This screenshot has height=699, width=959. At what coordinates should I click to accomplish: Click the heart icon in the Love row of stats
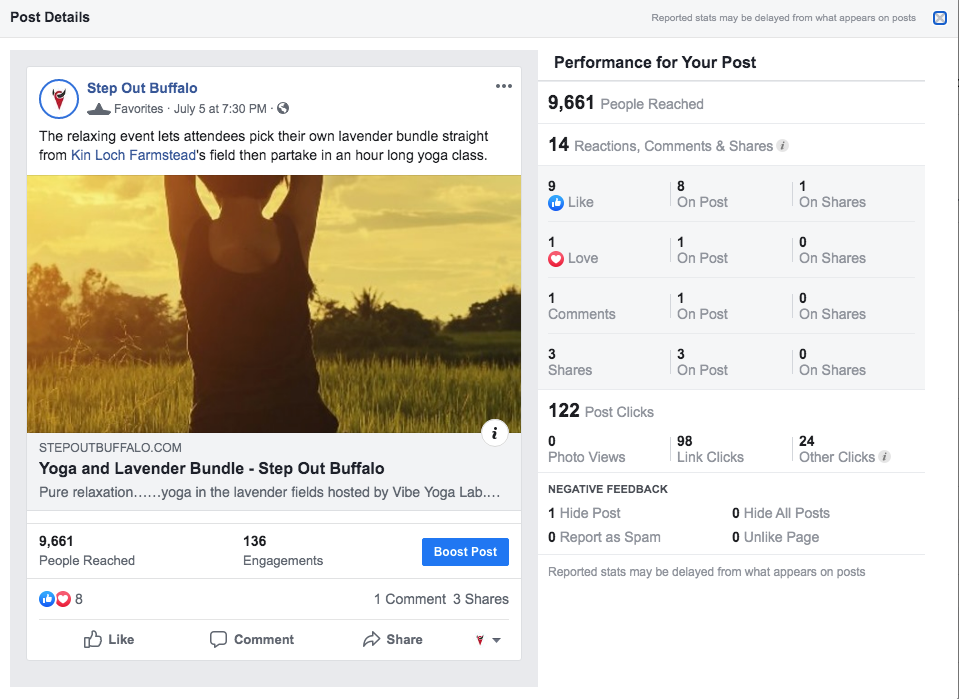555,259
